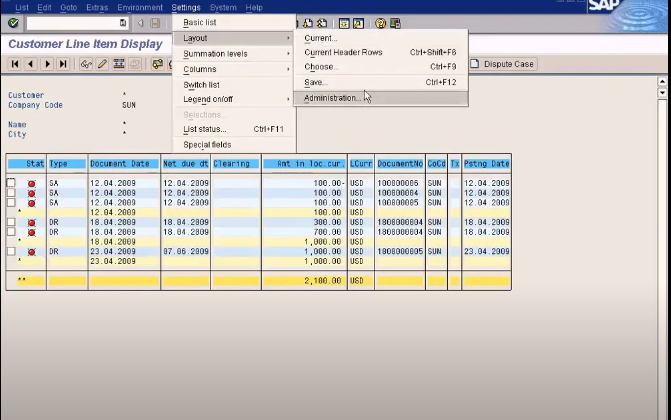Open the List menu

pos(22,7)
